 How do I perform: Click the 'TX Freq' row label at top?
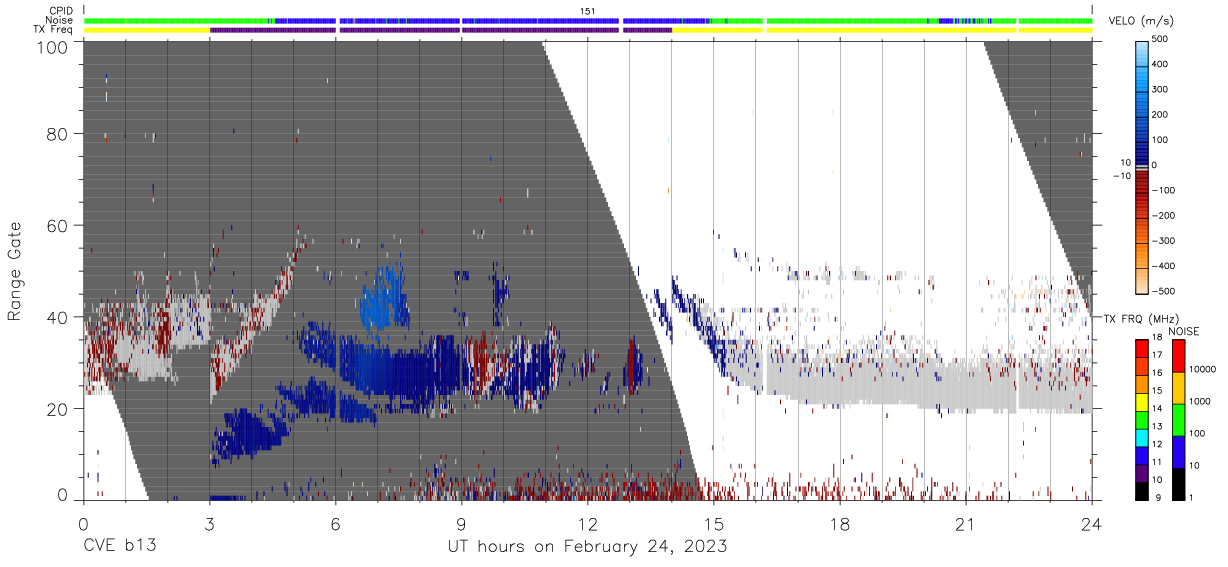coord(54,29)
